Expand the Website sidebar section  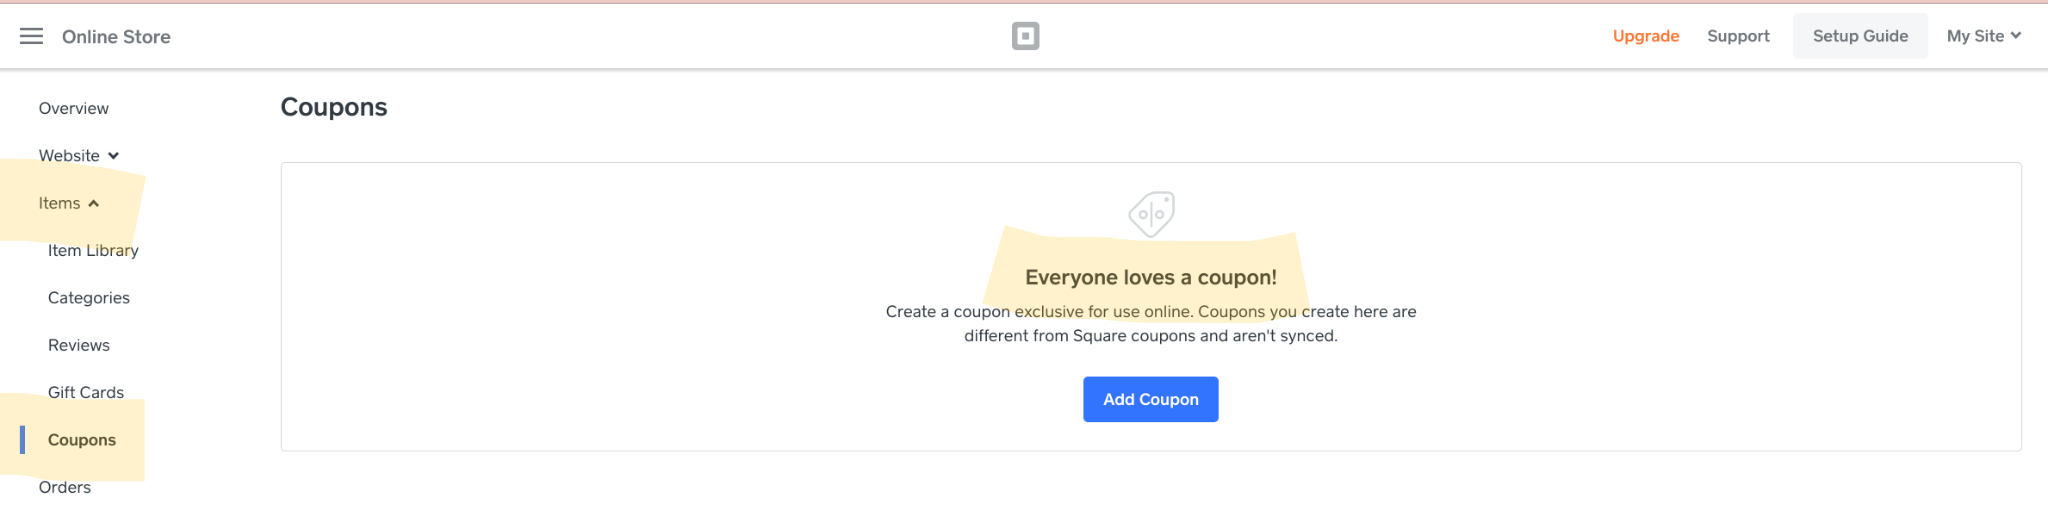79,156
